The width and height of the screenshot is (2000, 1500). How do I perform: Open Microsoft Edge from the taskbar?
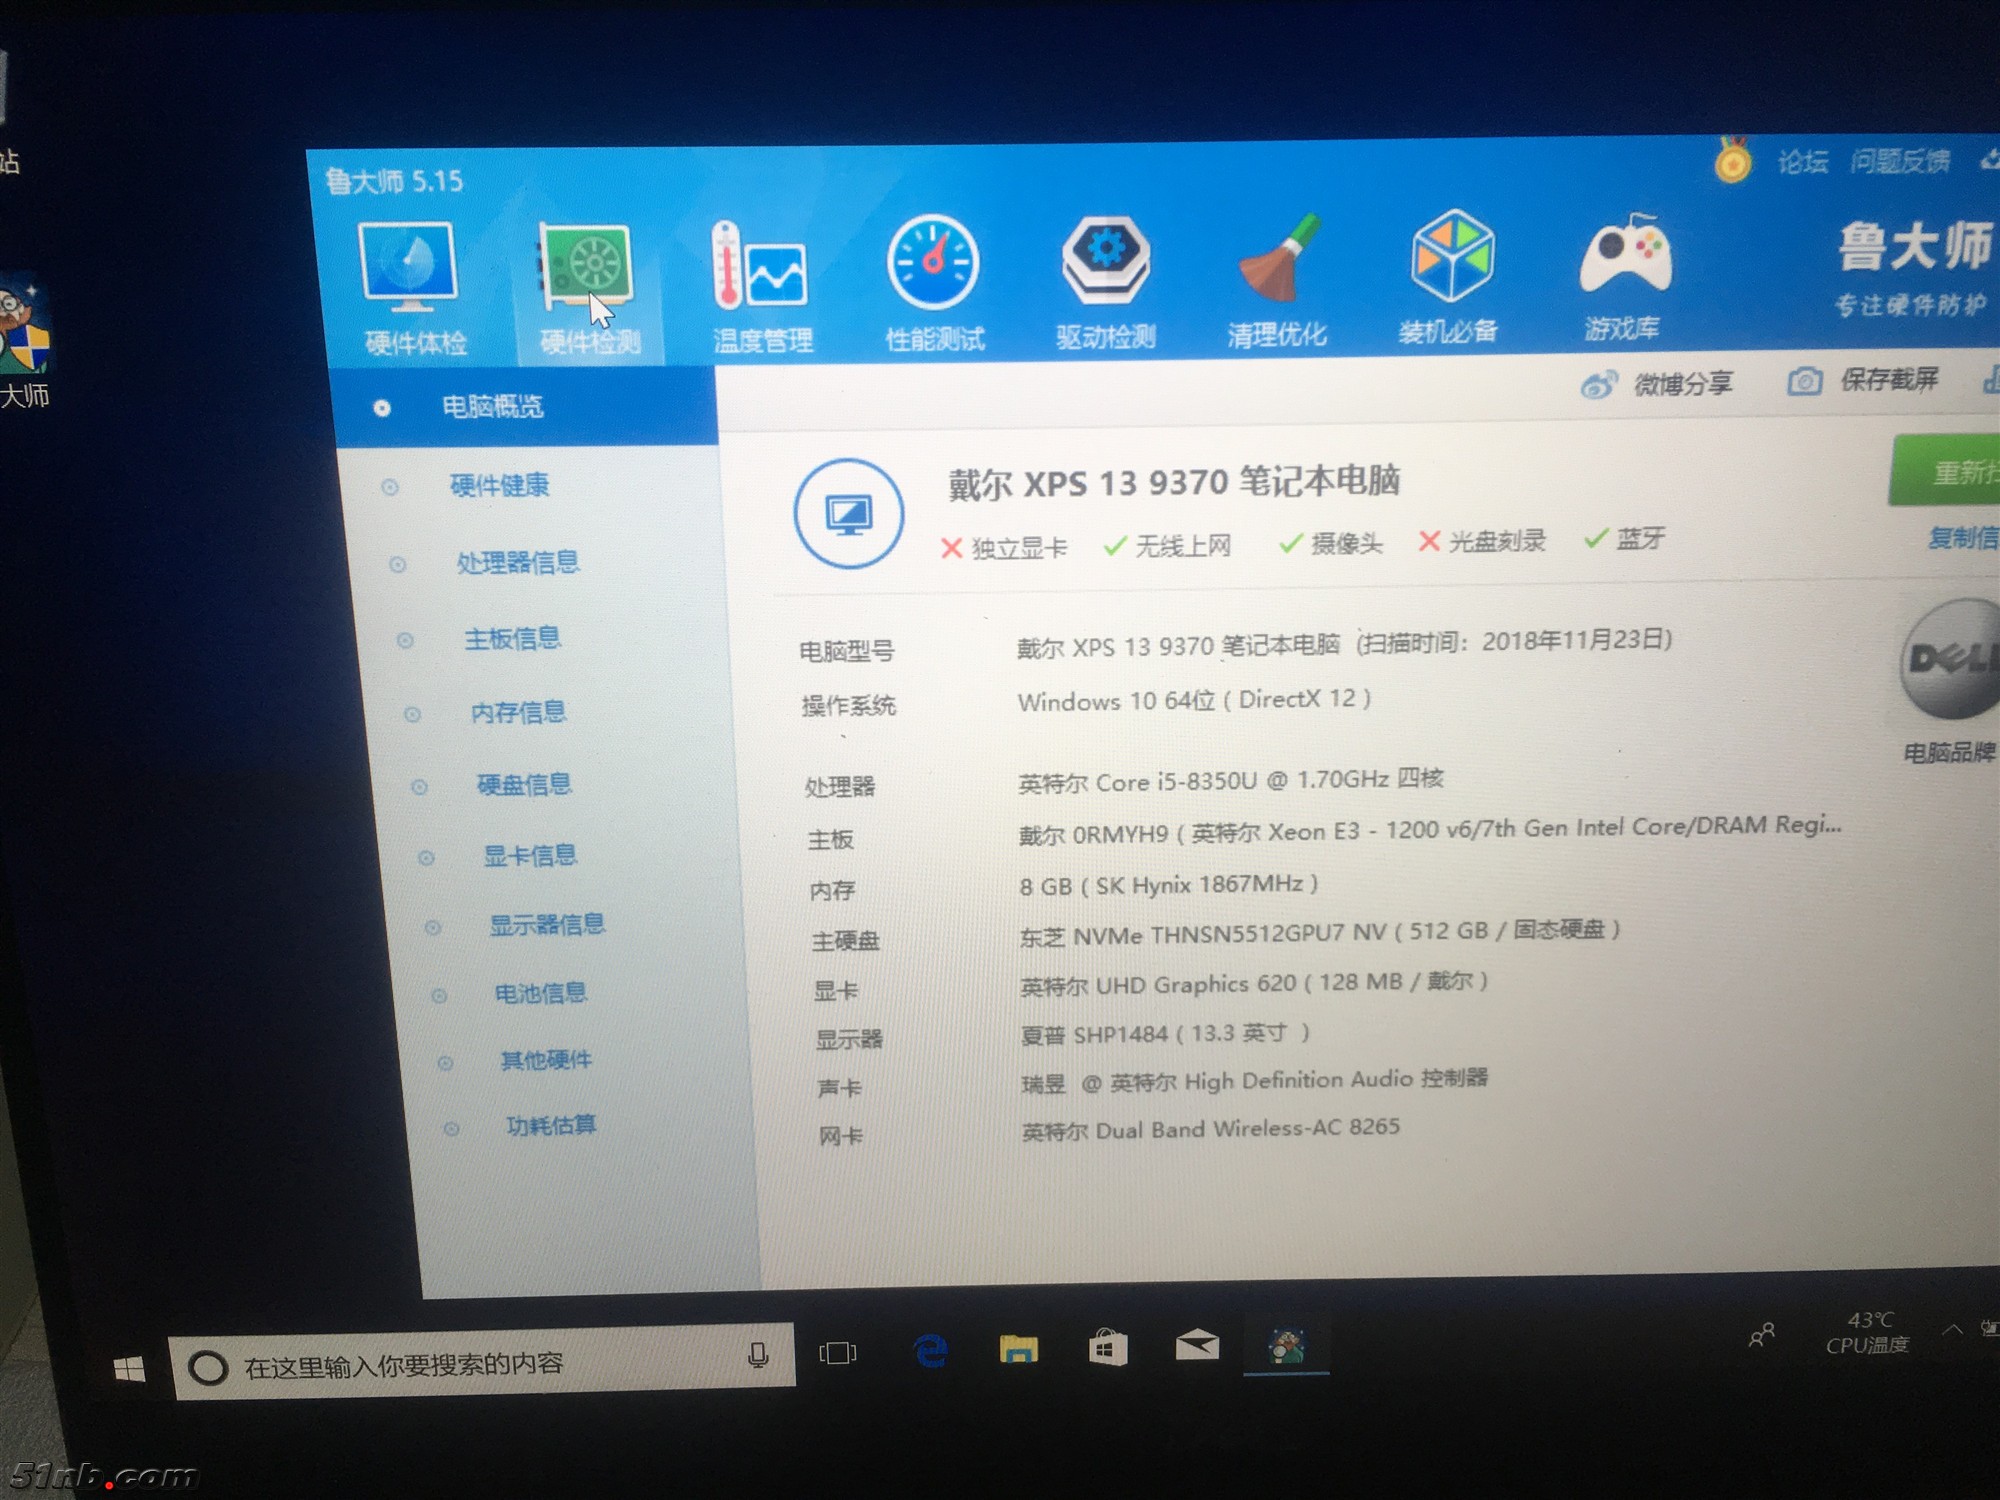[931, 1351]
